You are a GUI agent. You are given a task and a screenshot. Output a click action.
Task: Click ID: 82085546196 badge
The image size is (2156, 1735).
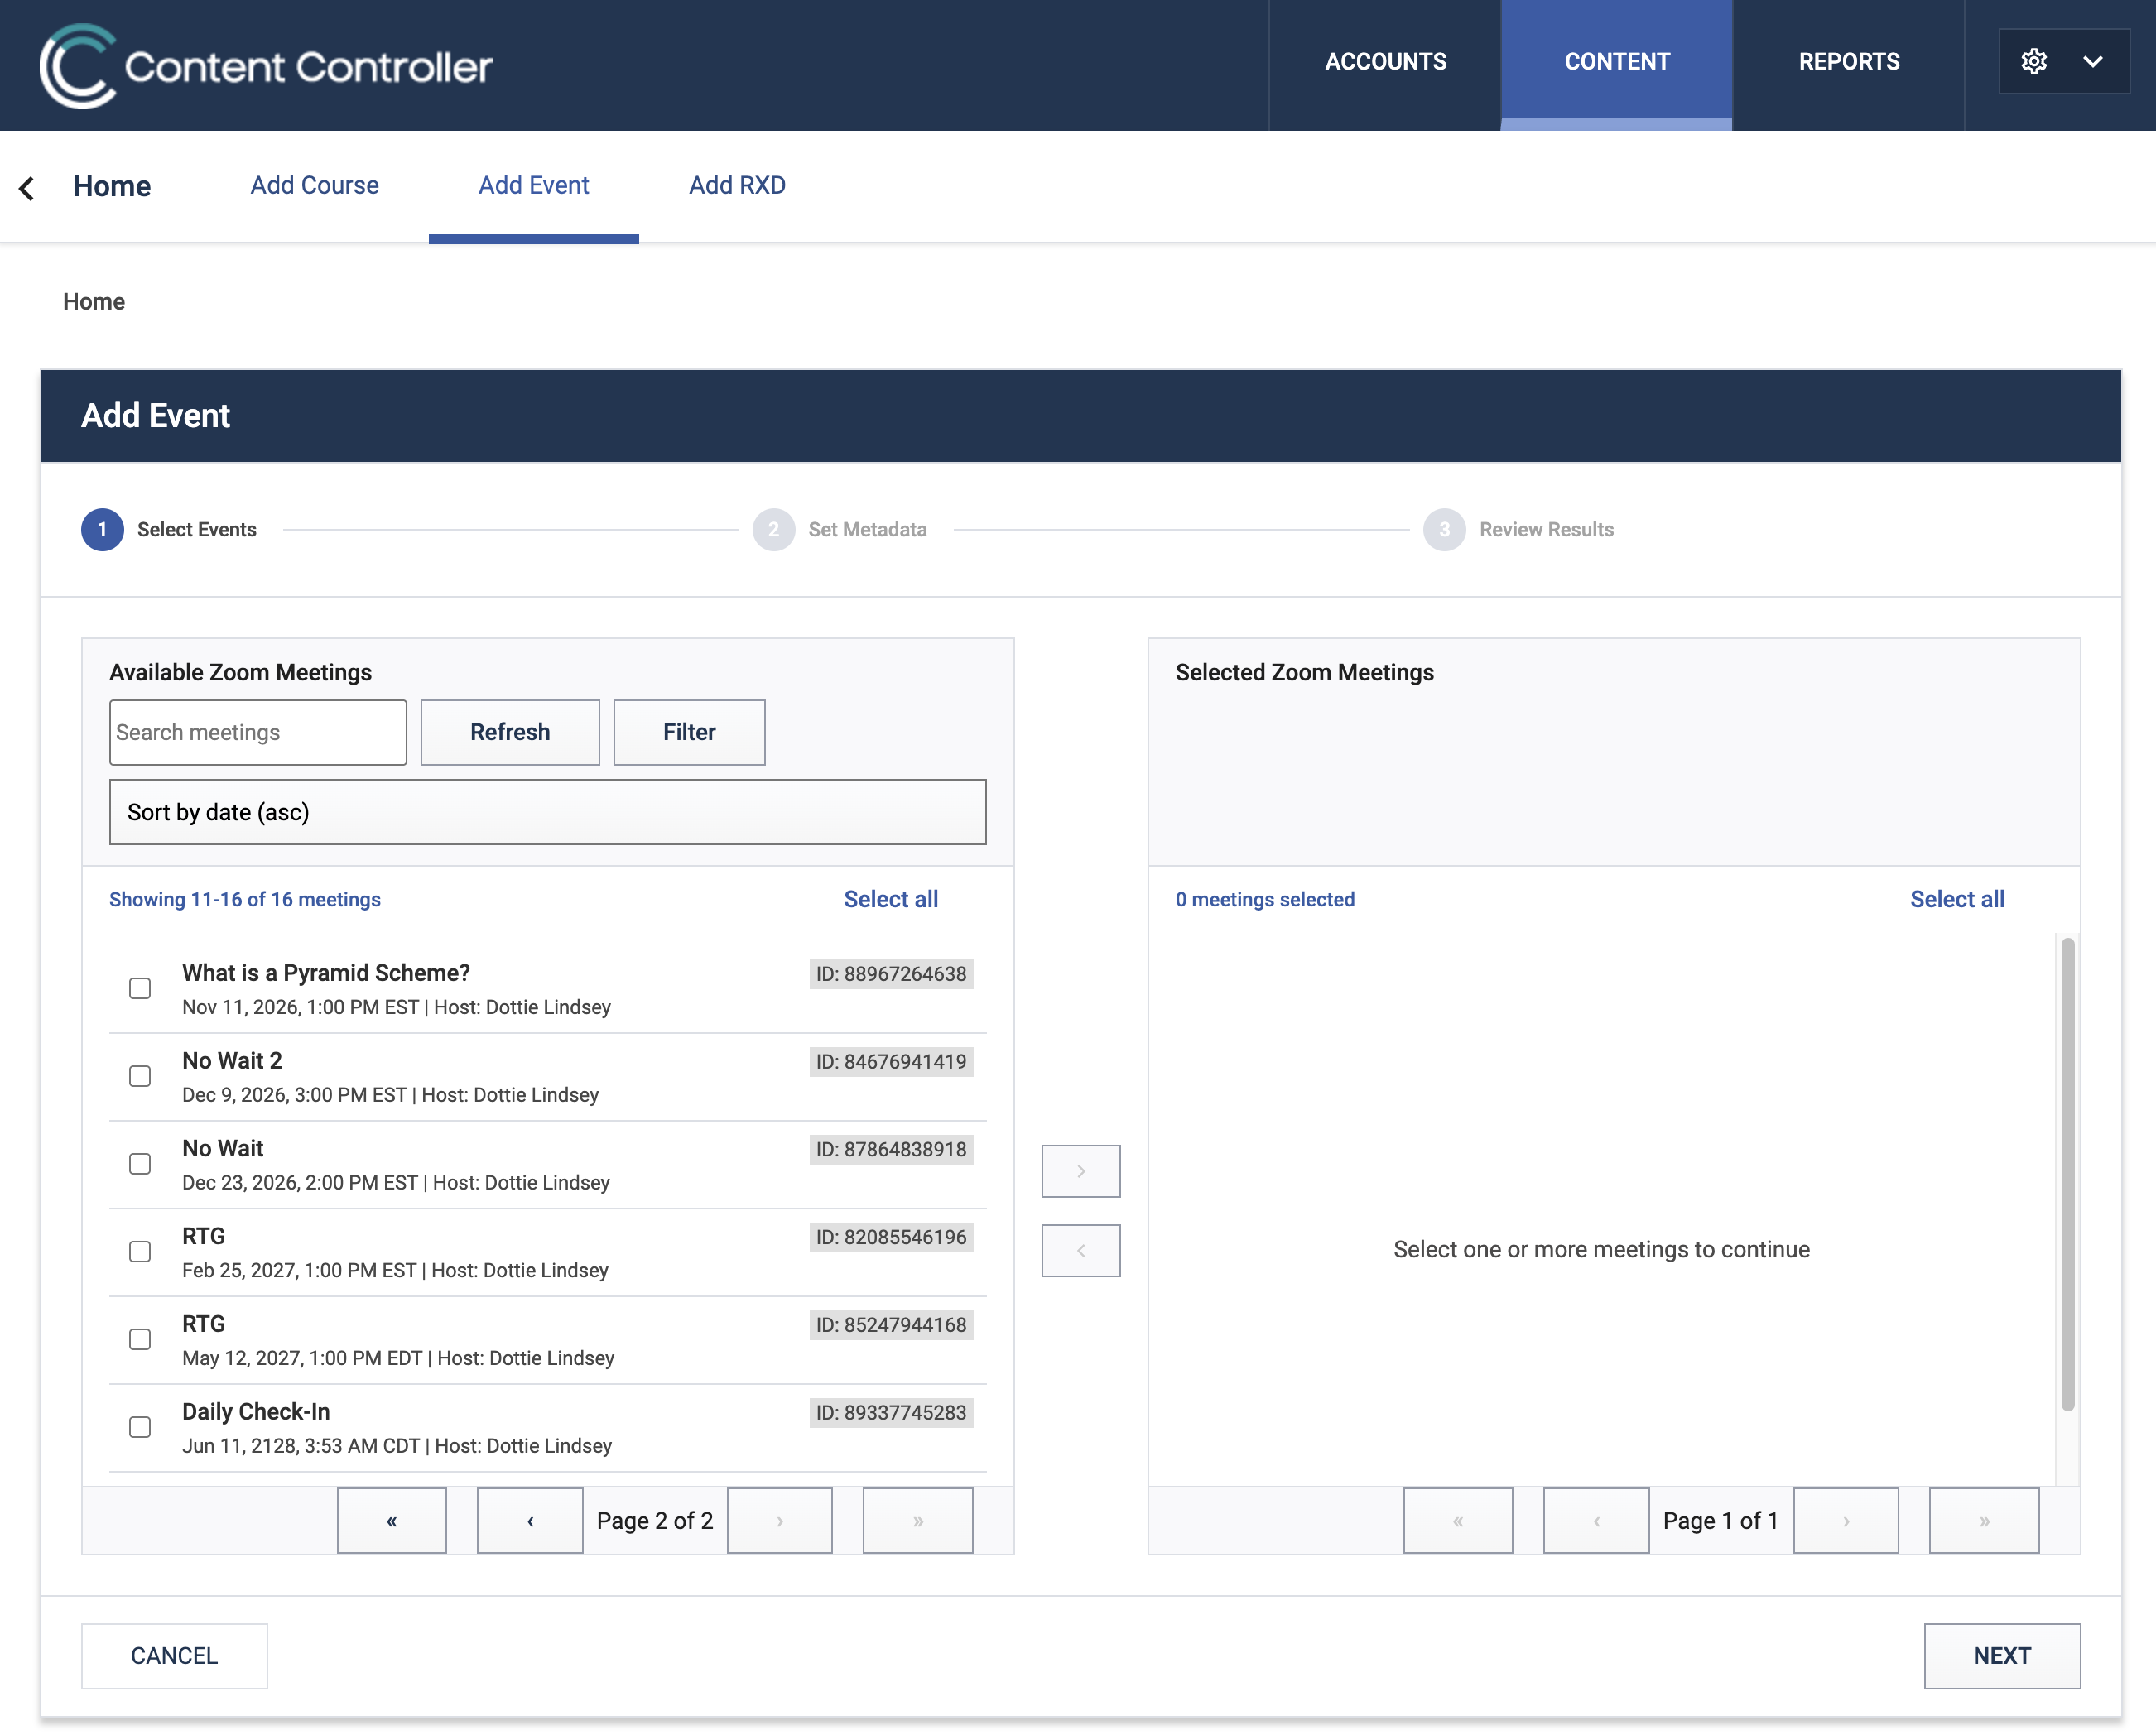[x=891, y=1237]
